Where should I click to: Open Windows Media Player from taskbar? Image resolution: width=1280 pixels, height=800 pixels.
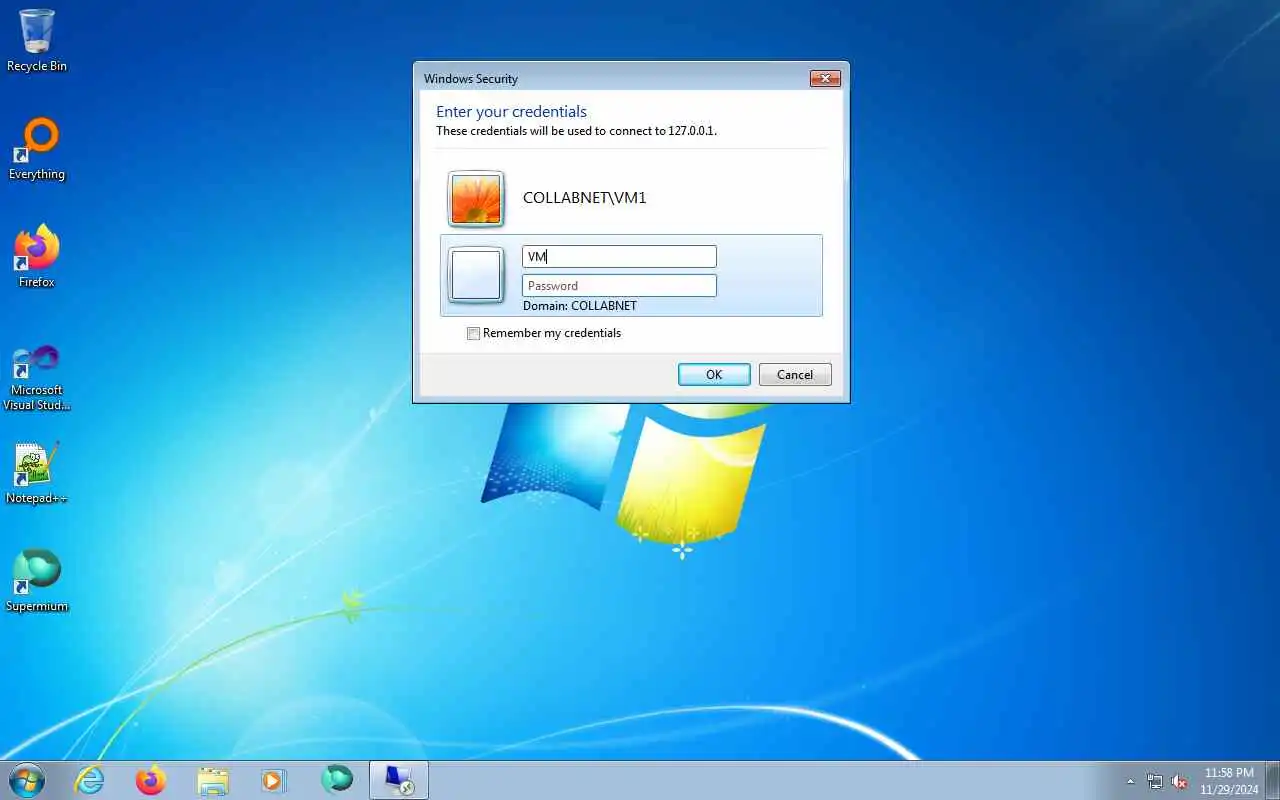pyautogui.click(x=274, y=780)
